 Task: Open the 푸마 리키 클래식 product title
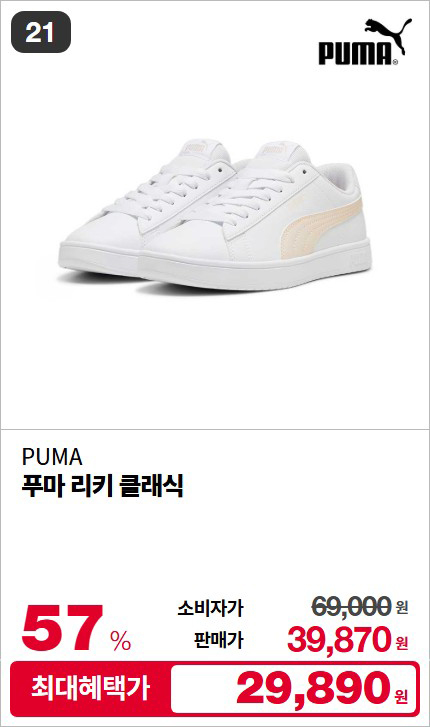(103, 486)
